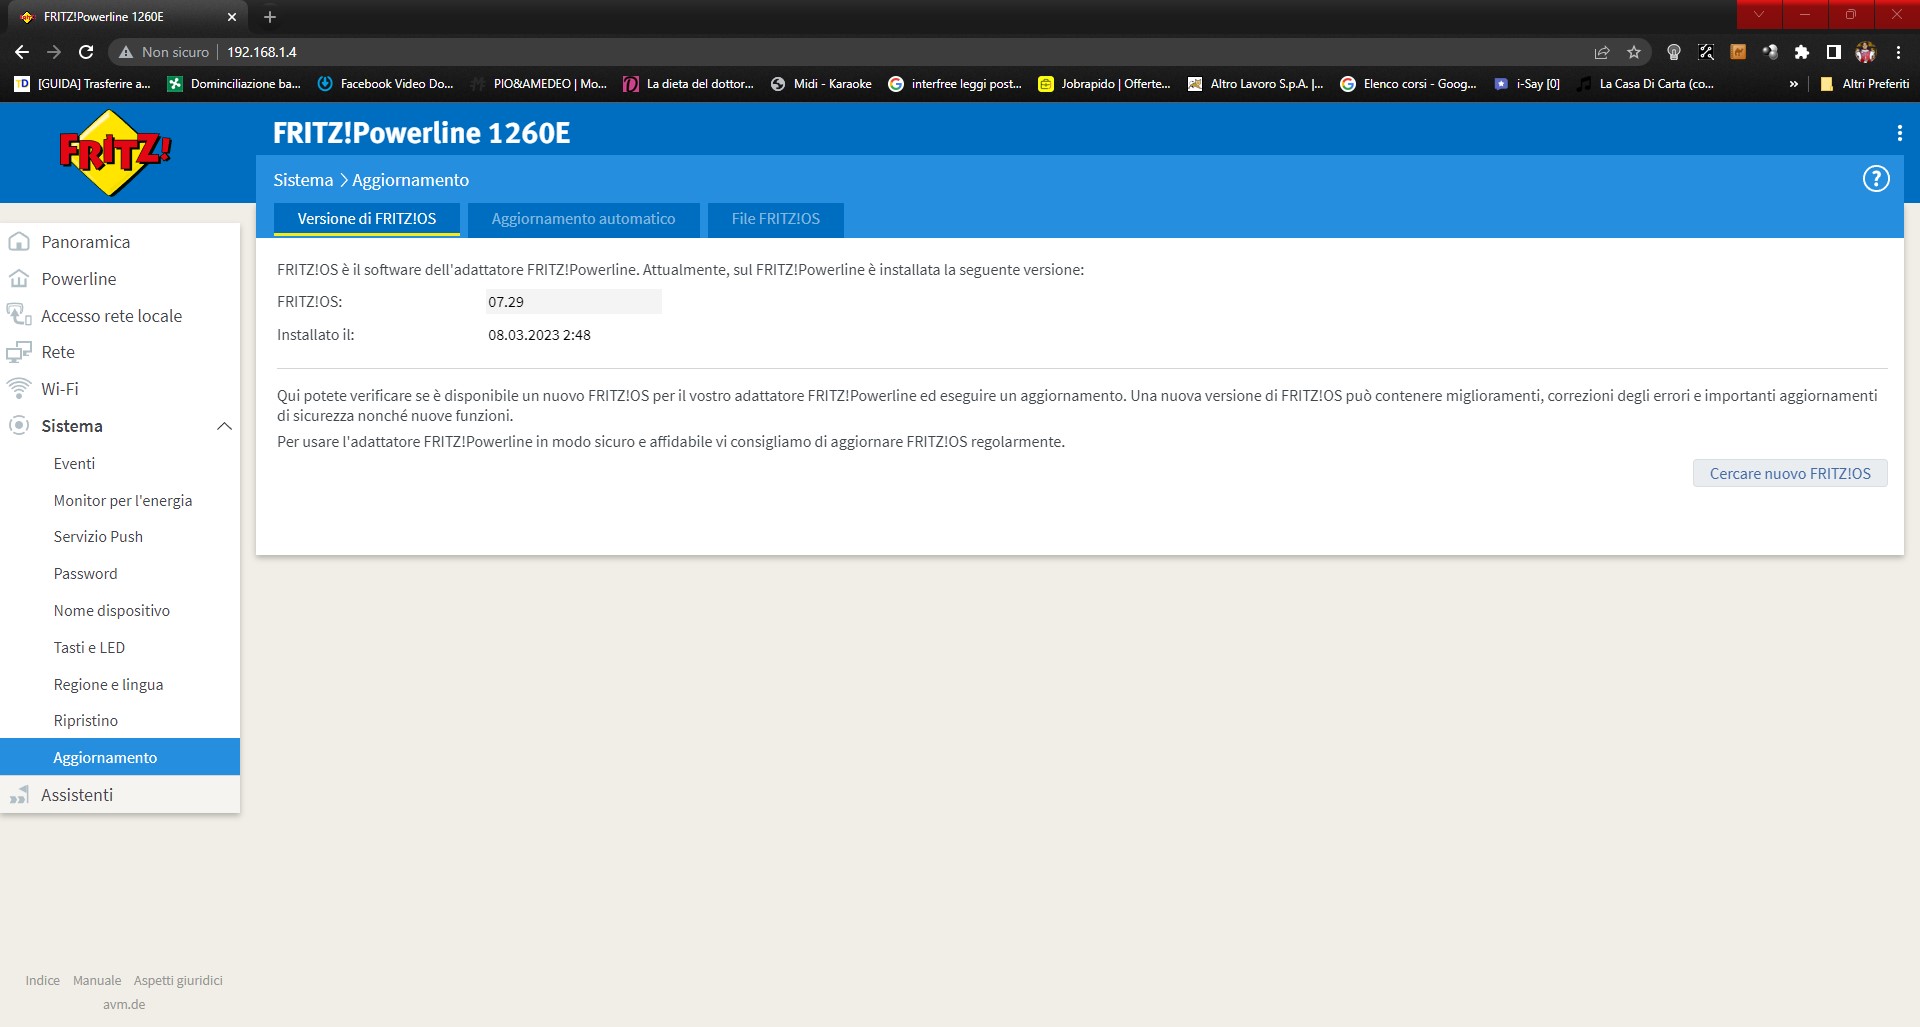Open the Facebook Video Do... bookmark
The width and height of the screenshot is (1920, 1027).
pyautogui.click(x=385, y=84)
